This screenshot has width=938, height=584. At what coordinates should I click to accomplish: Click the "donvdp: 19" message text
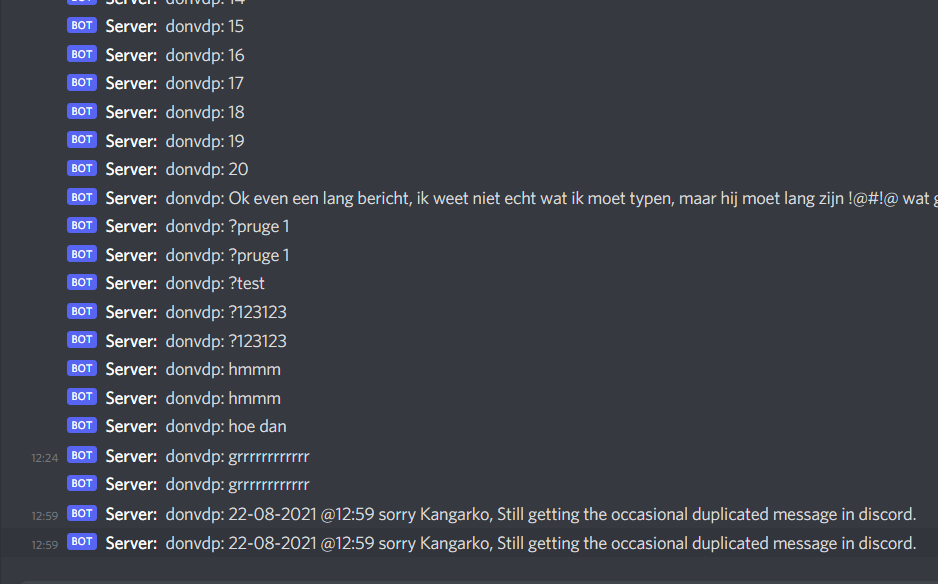click(x=205, y=140)
